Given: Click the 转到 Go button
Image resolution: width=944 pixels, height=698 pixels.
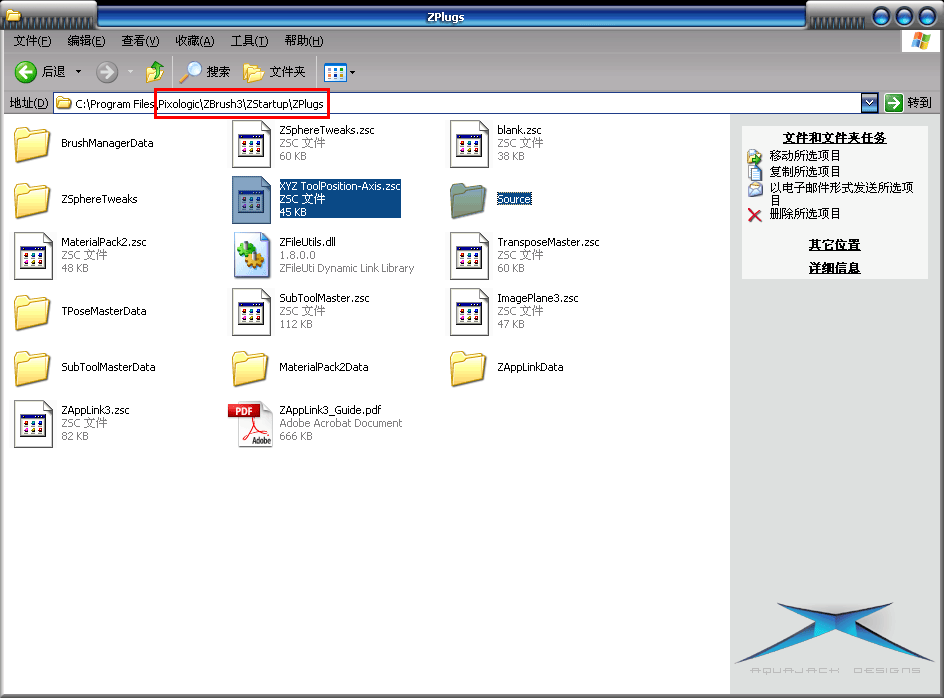Looking at the screenshot, I should coord(908,103).
